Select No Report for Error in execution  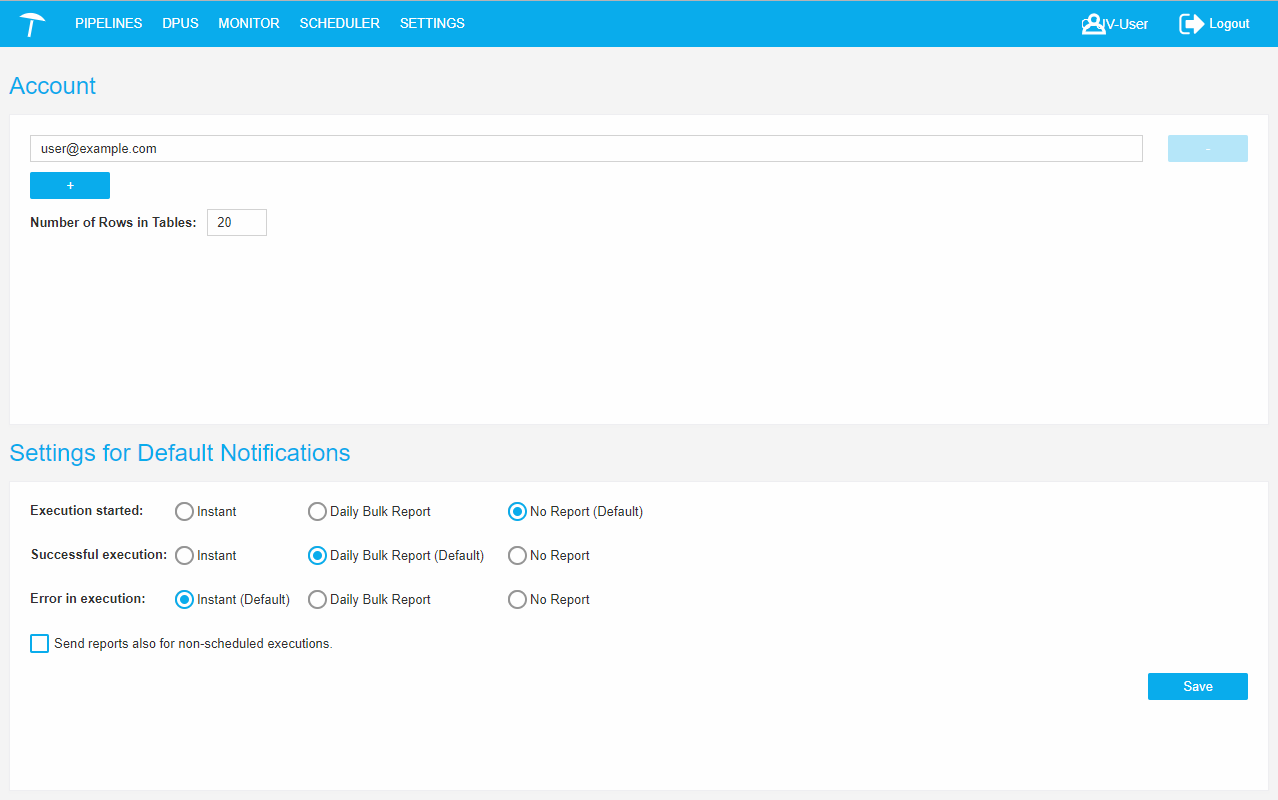pos(517,600)
